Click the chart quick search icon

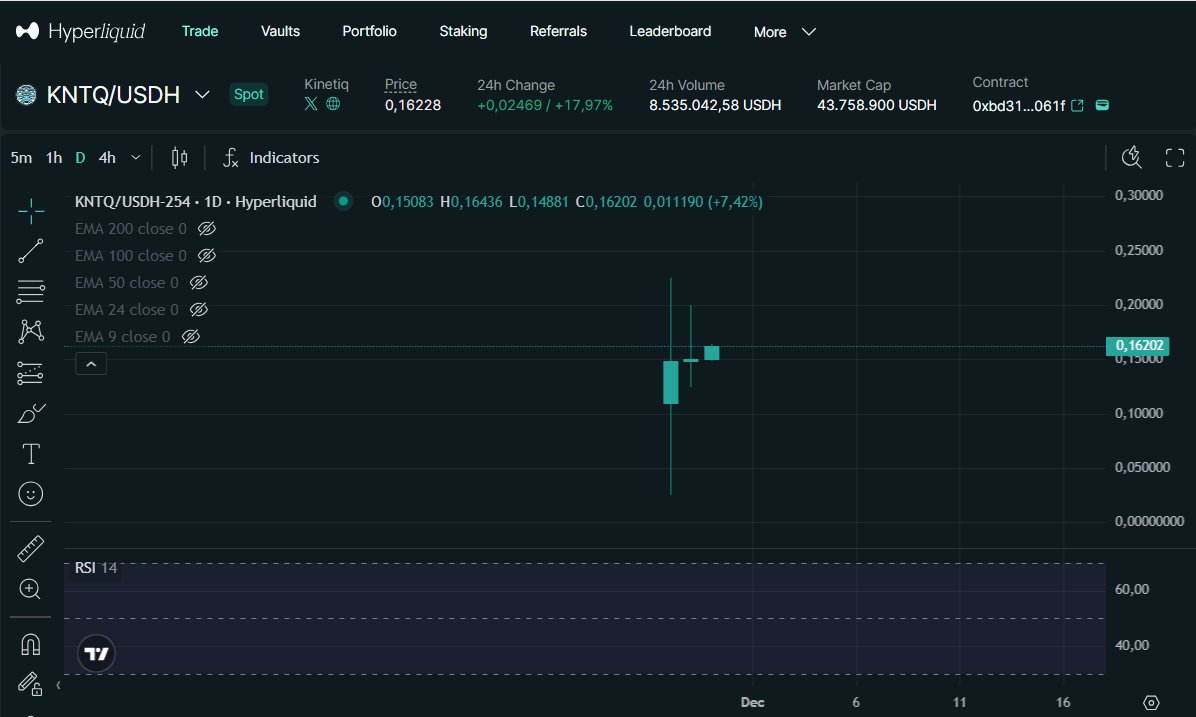[1131, 157]
